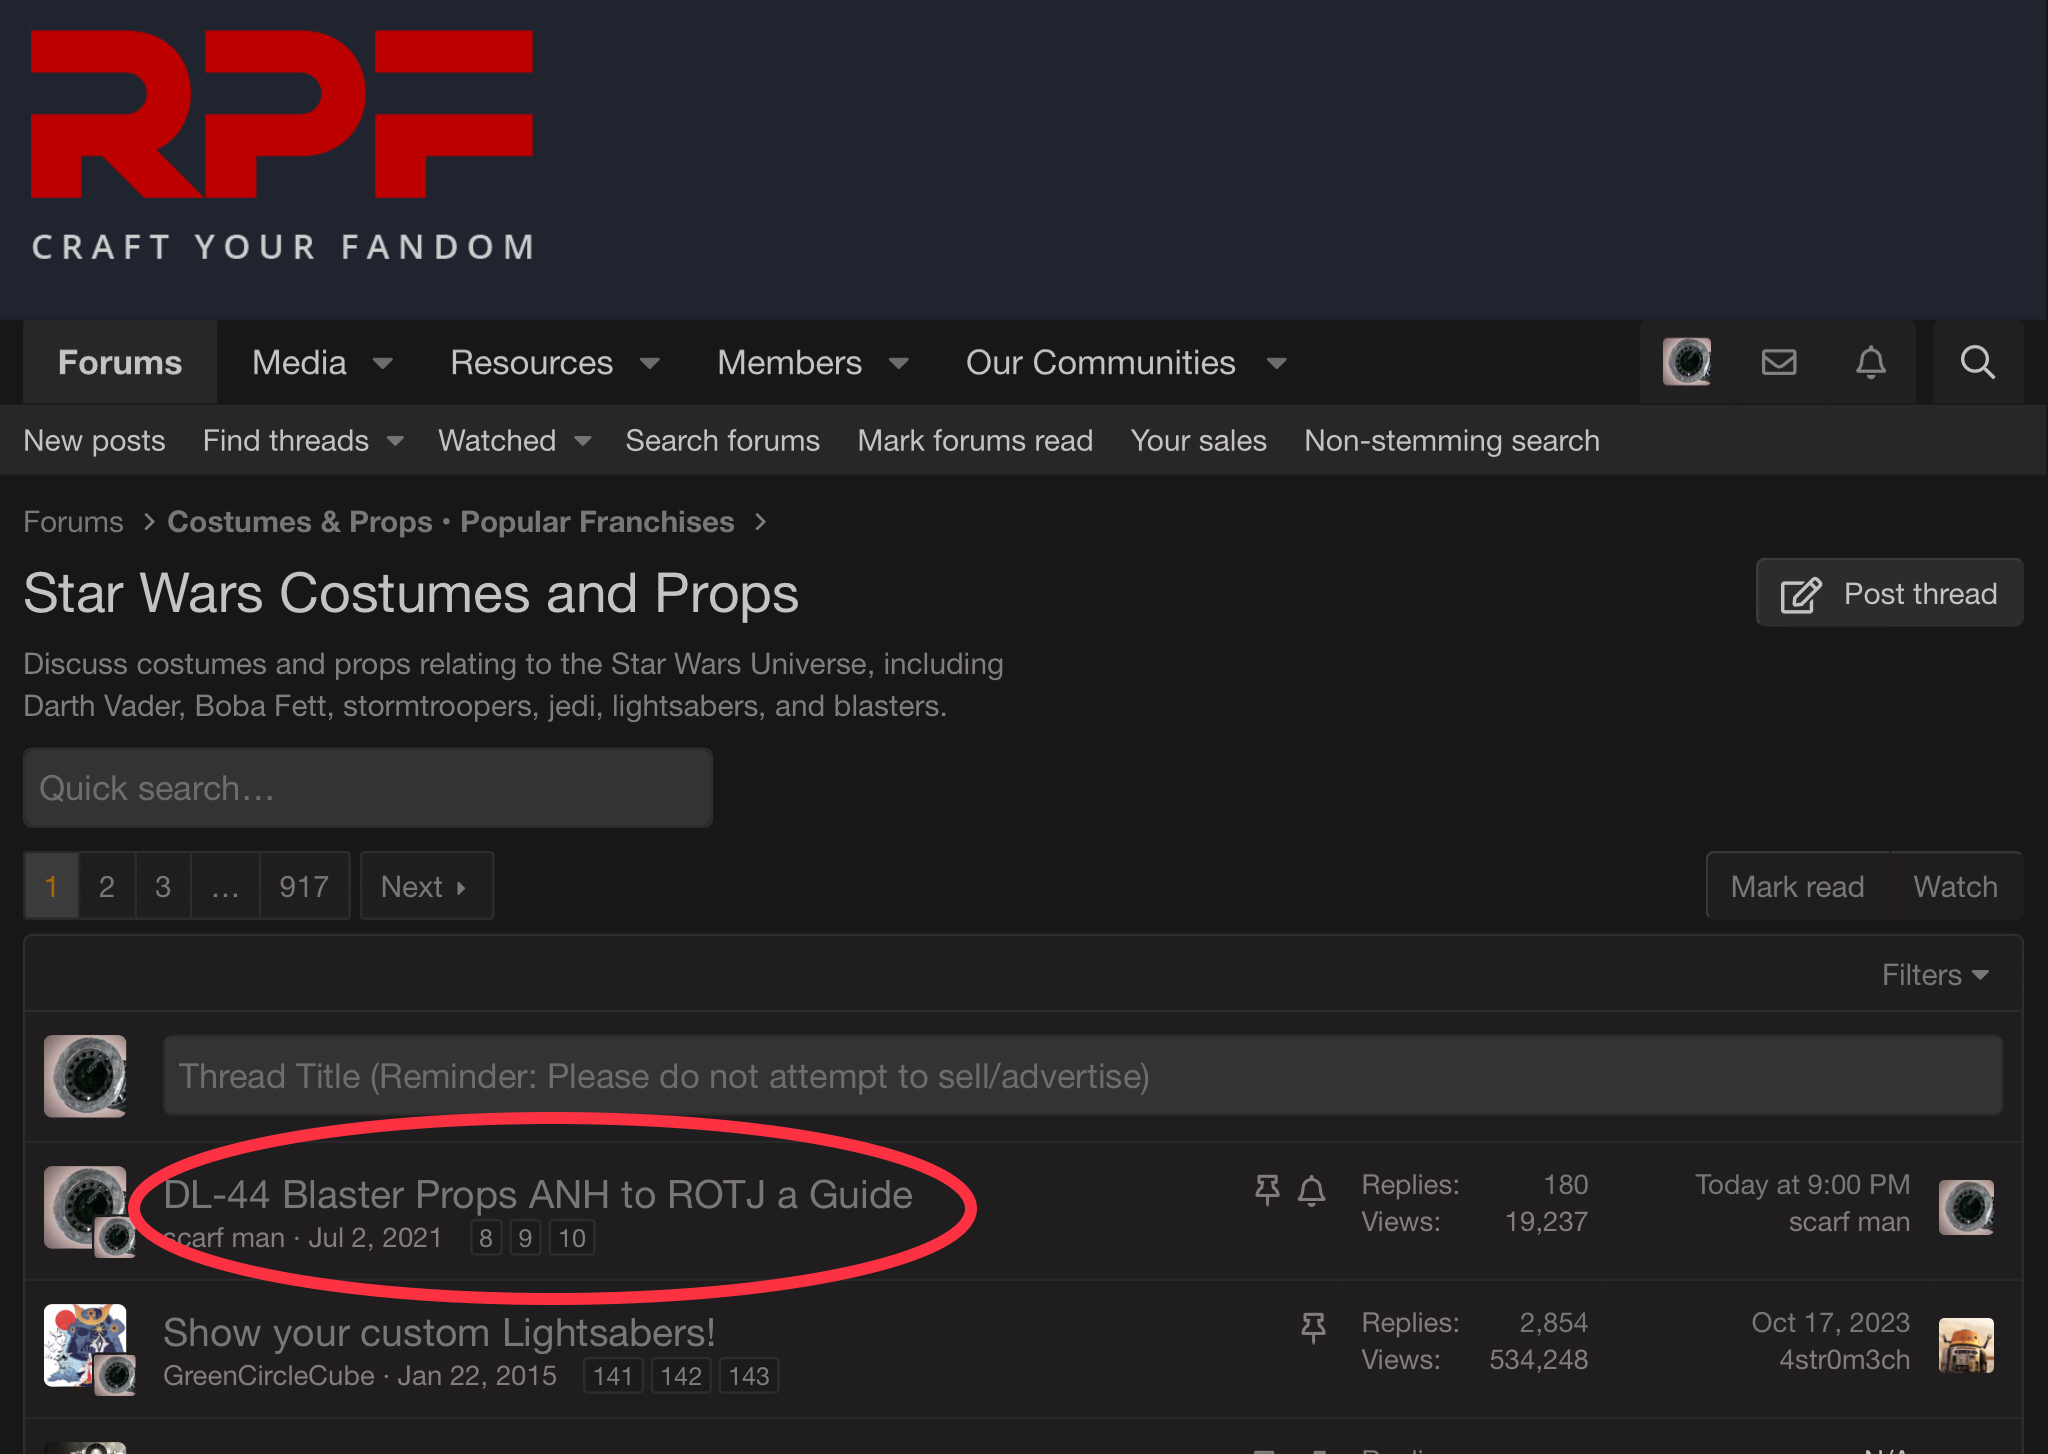Focus the Thread Title input field
2048x1454 pixels.
pyautogui.click(x=1083, y=1076)
